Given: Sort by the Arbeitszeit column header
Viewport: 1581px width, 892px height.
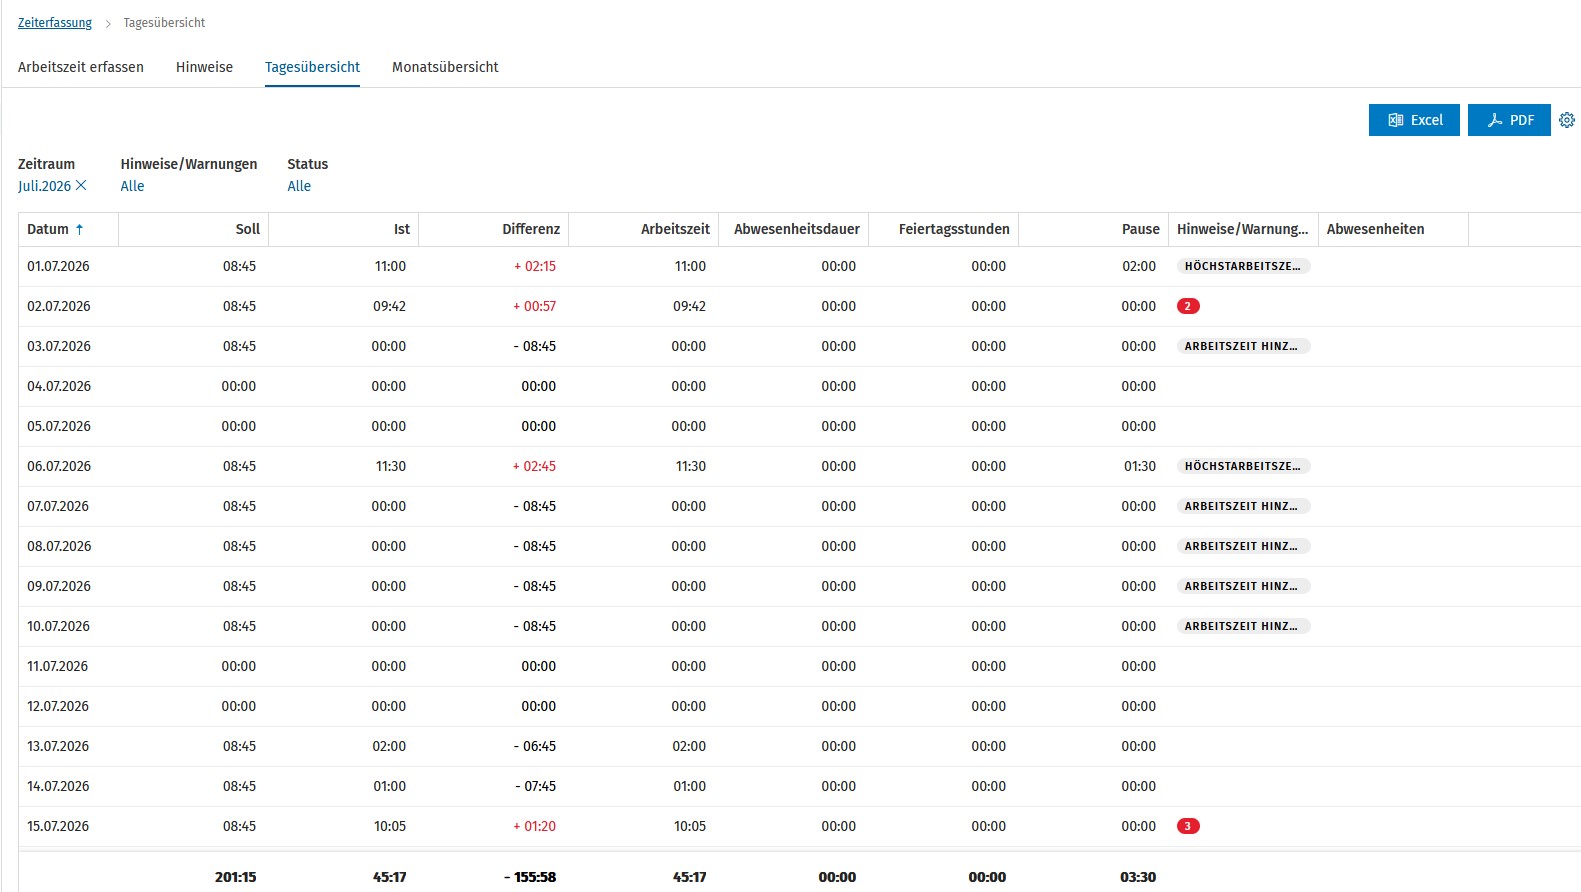Looking at the screenshot, I should (x=675, y=229).
